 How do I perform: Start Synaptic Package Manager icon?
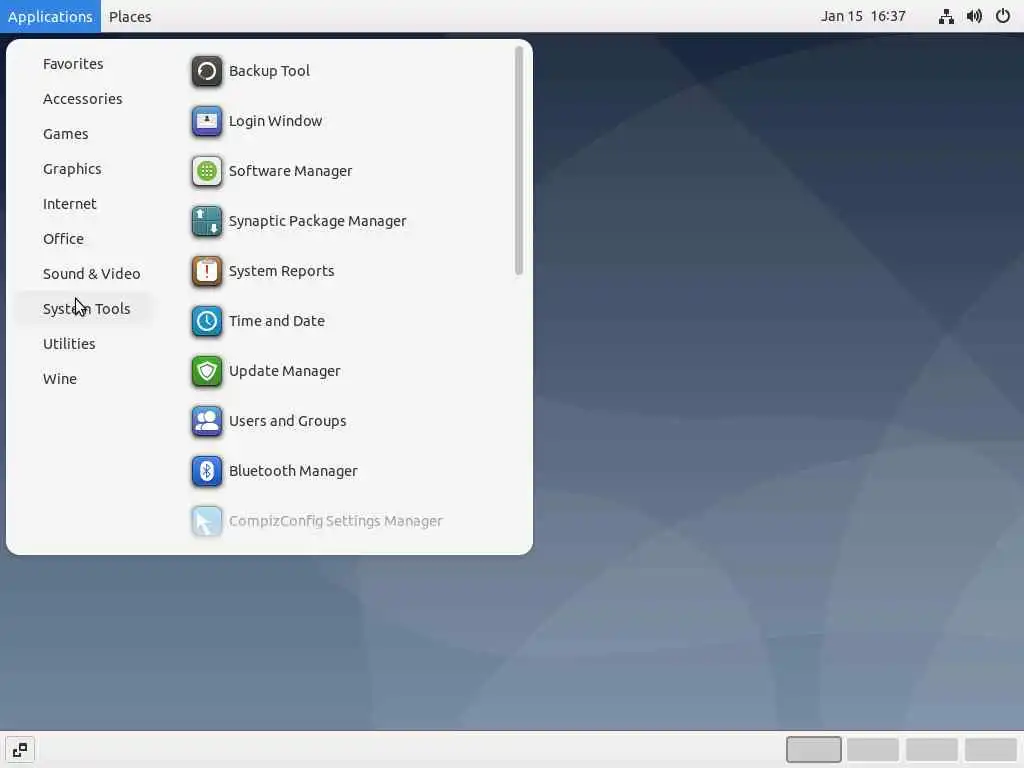coord(206,221)
